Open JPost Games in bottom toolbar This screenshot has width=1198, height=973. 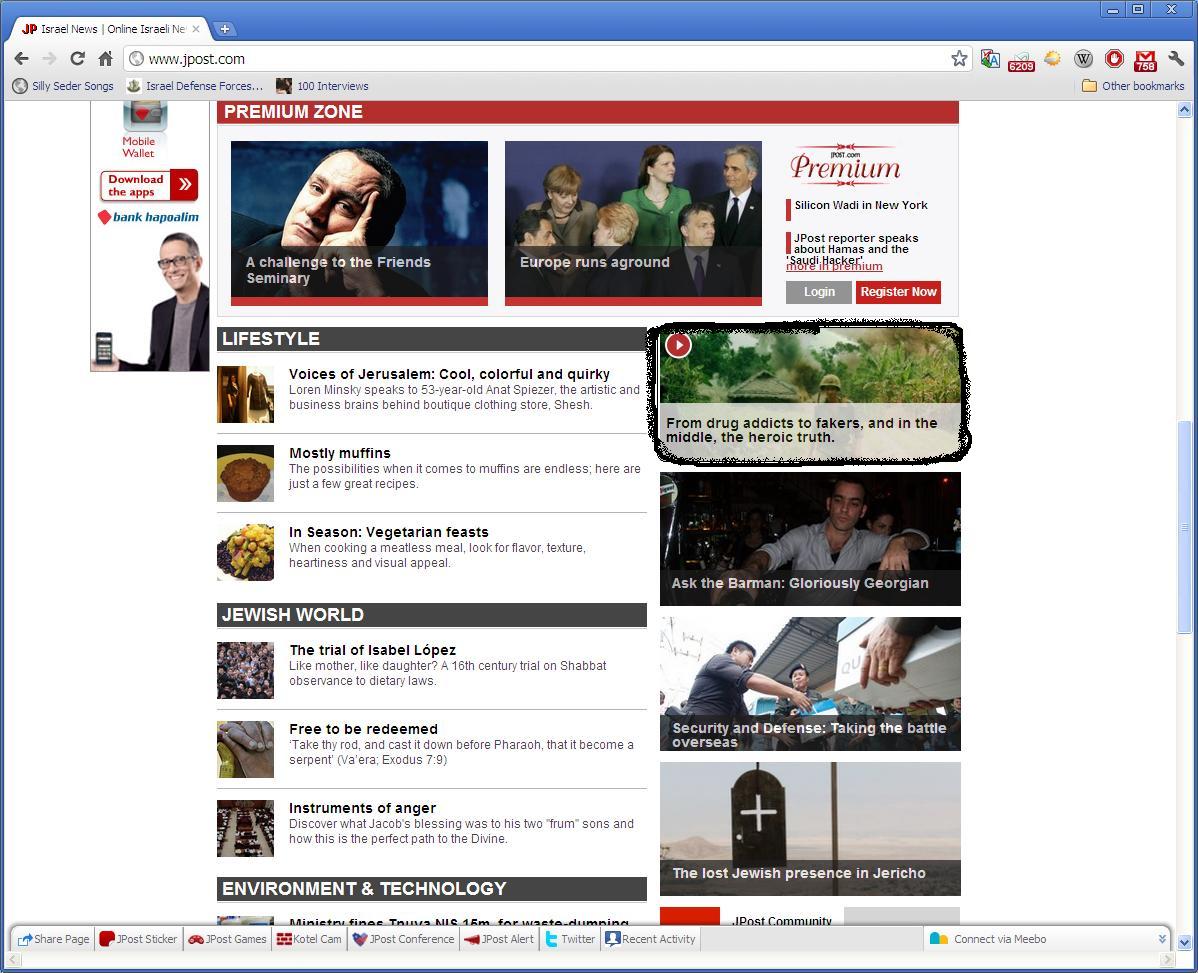(x=228, y=939)
